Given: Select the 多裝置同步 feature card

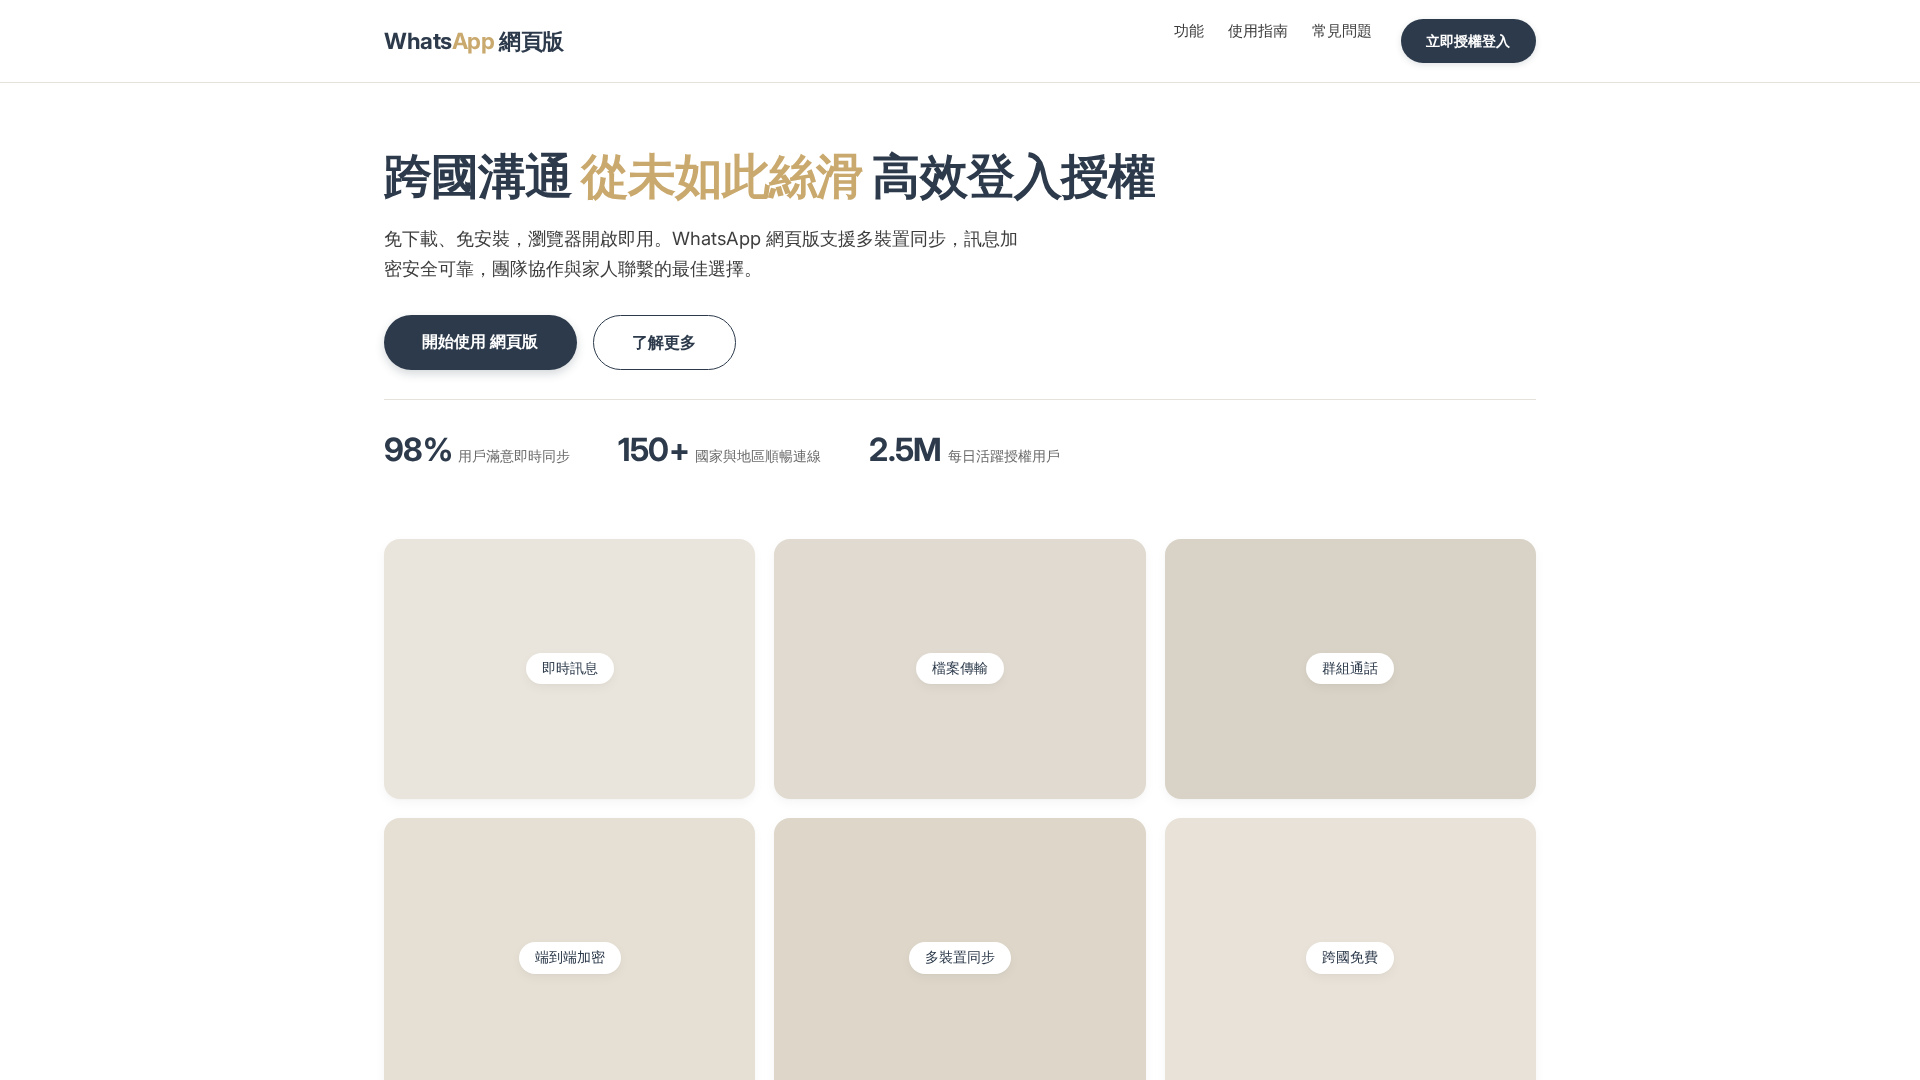Looking at the screenshot, I should click(x=959, y=949).
